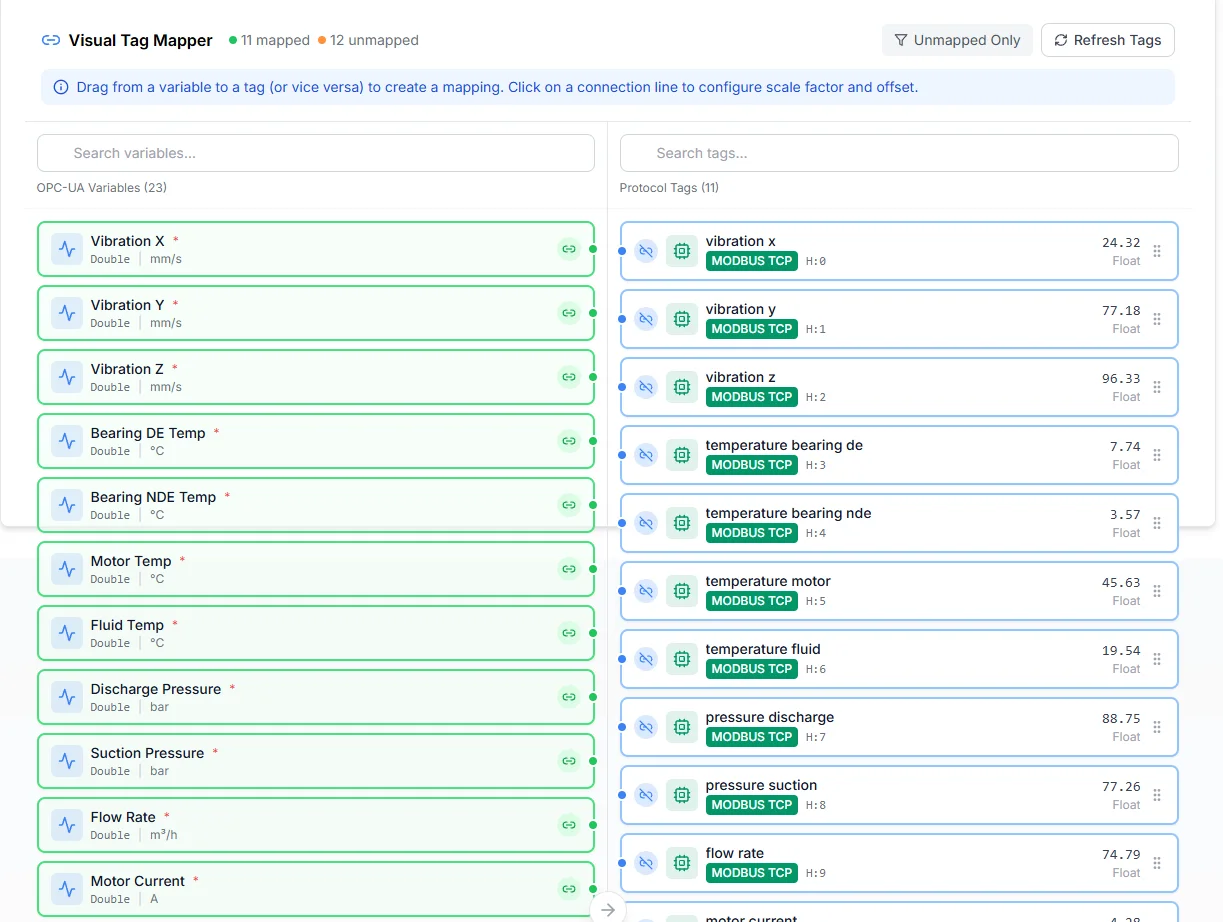Unlink the flow rate tag
1223x922 pixels.
[646, 863]
